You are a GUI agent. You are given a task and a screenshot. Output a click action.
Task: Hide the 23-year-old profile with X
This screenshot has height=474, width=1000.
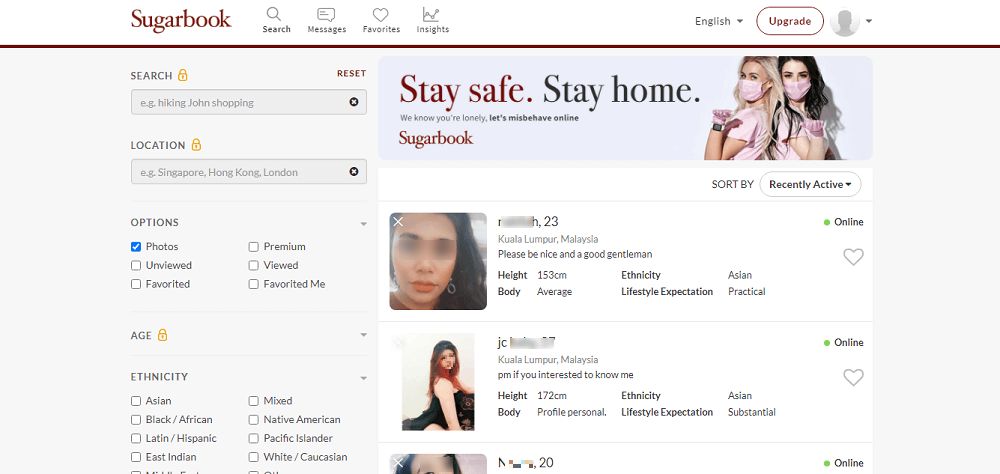point(398,221)
